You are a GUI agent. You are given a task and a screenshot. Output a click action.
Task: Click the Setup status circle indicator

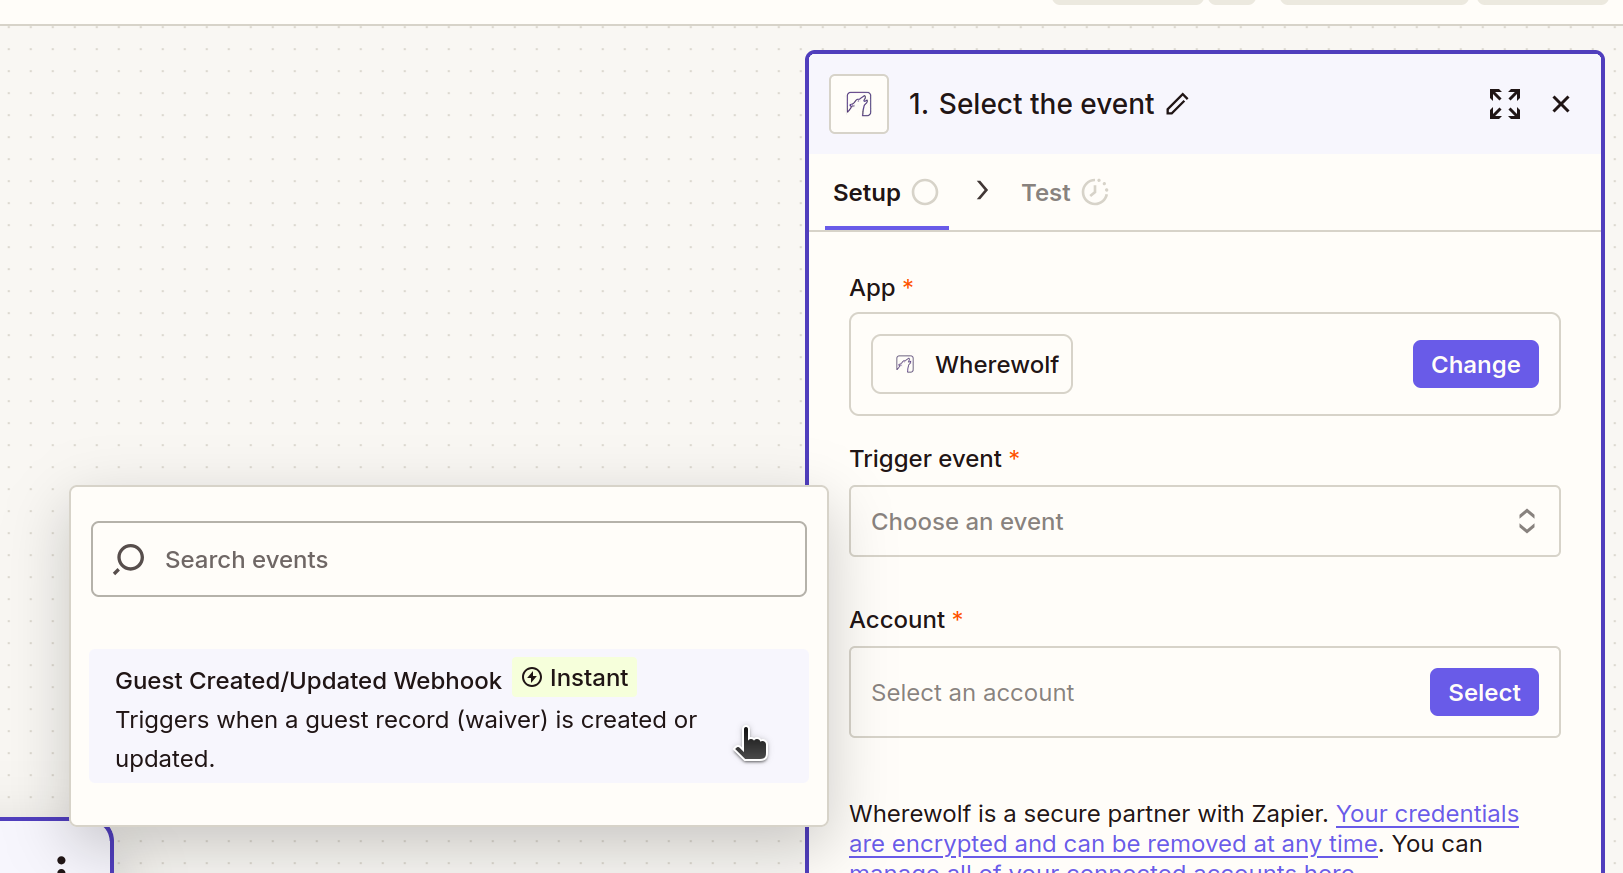point(925,192)
